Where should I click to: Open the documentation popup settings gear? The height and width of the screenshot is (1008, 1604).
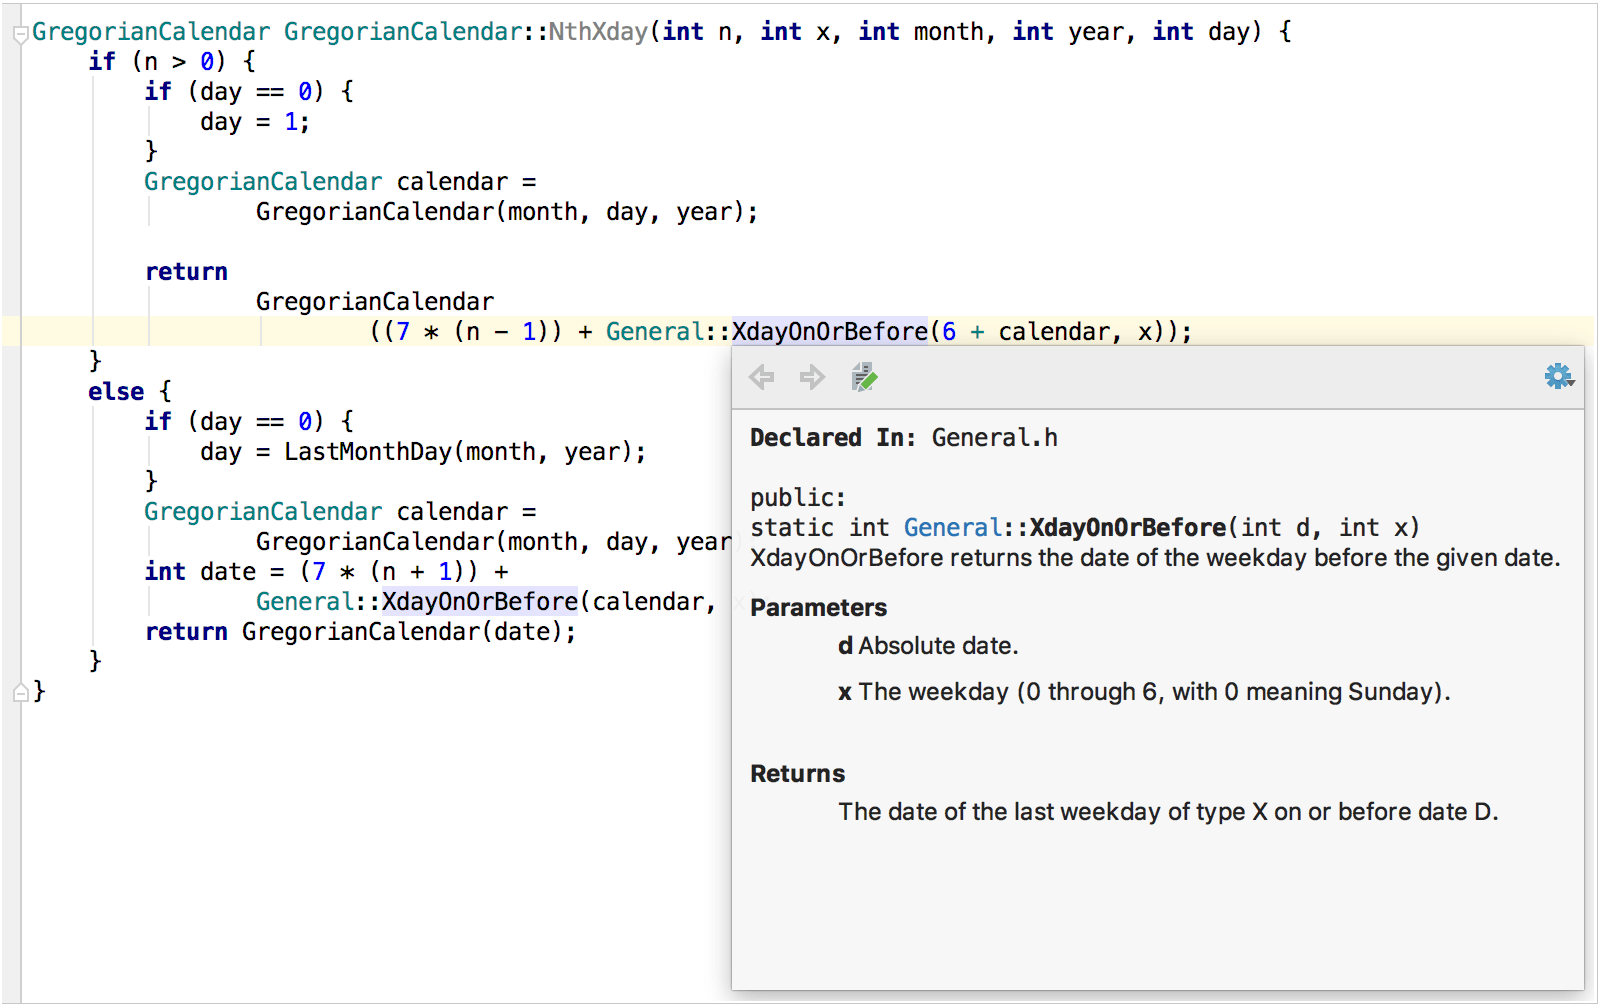[x=1556, y=377]
